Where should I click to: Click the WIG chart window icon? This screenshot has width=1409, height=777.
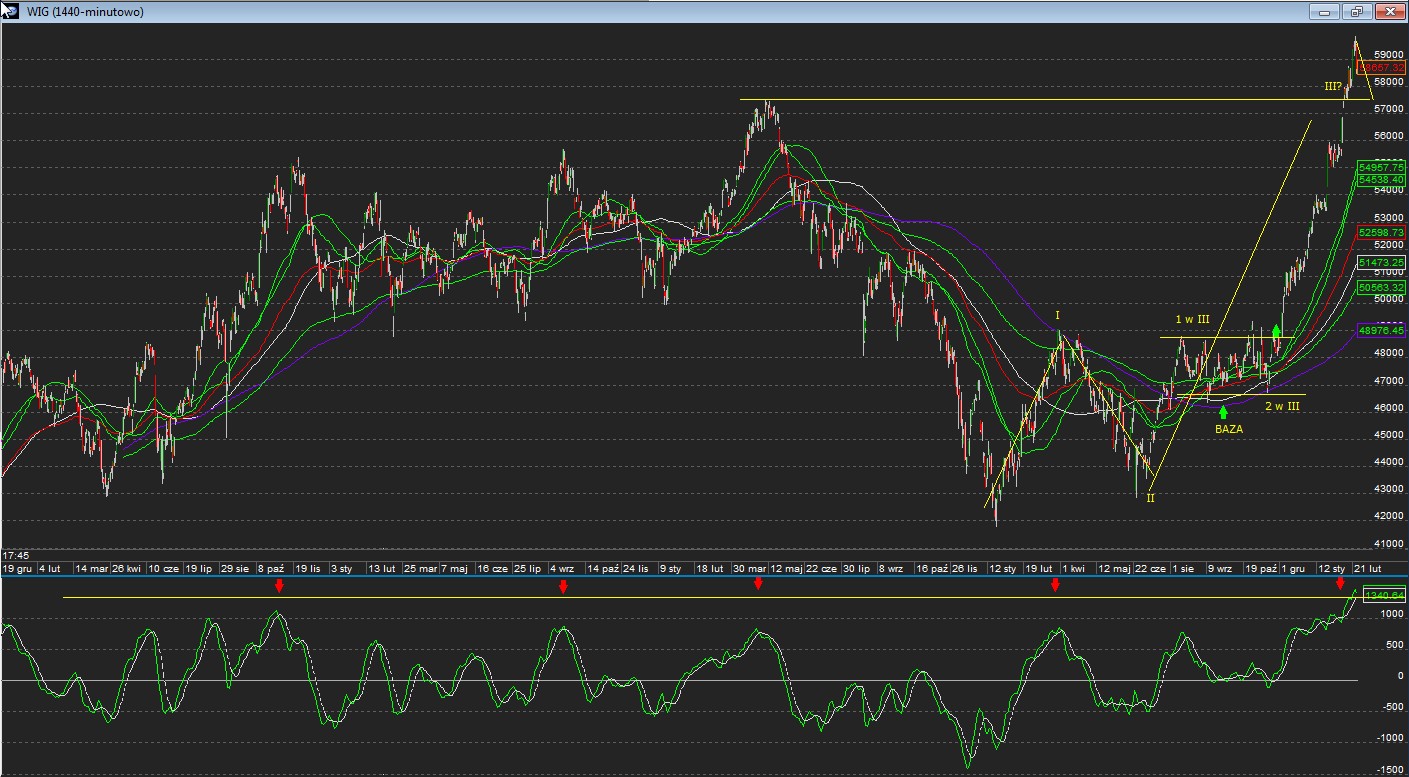click(9, 11)
